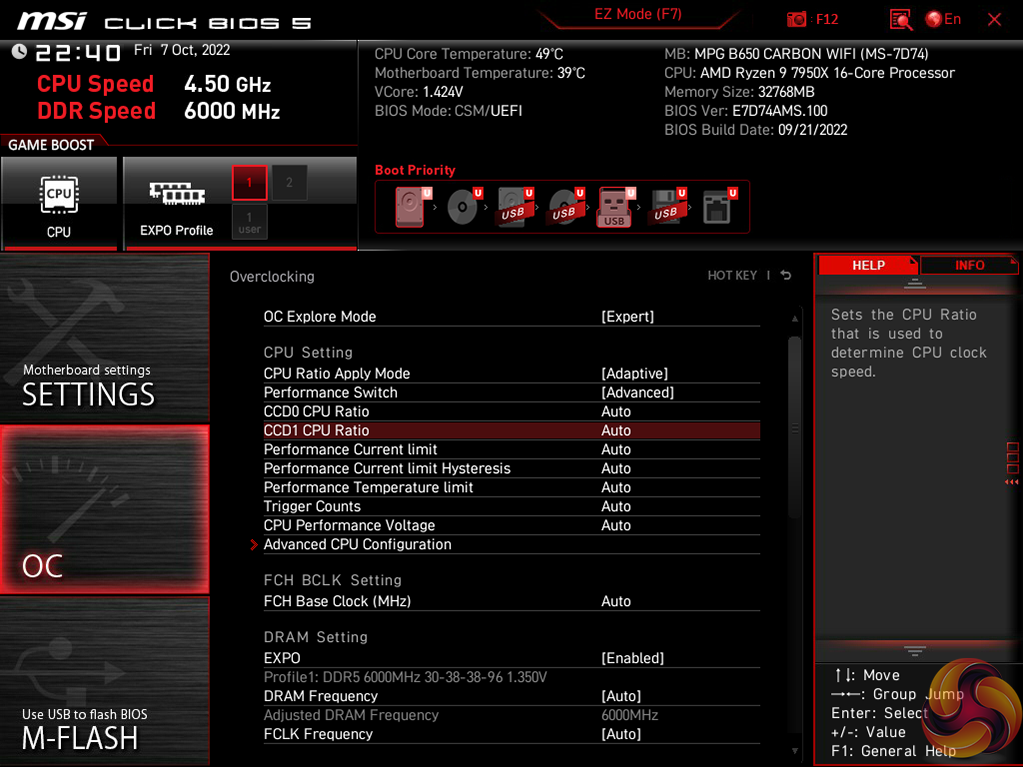Expand Advanced CPU Configuration submenu
Image resolution: width=1023 pixels, height=767 pixels.
click(357, 545)
